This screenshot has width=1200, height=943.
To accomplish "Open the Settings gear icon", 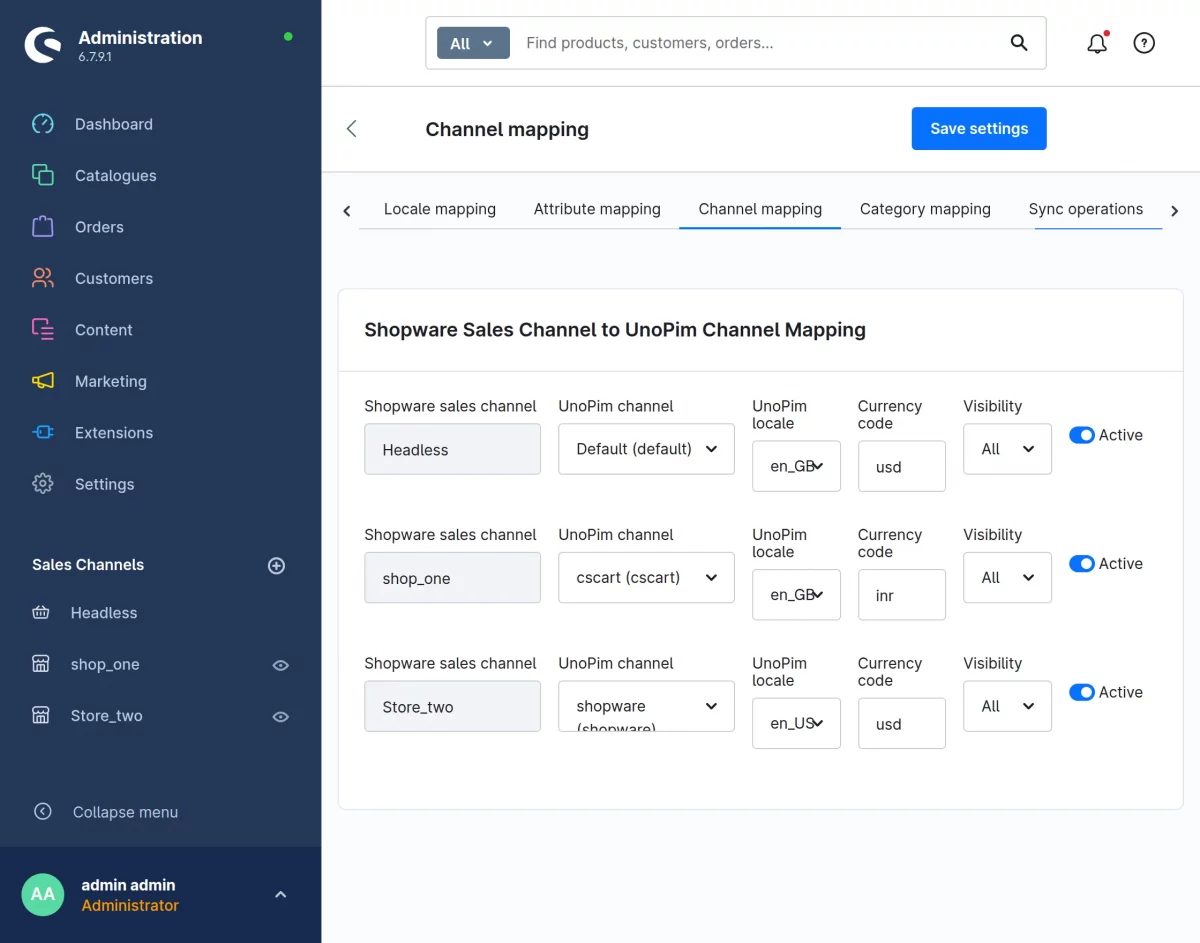I will click(43, 484).
